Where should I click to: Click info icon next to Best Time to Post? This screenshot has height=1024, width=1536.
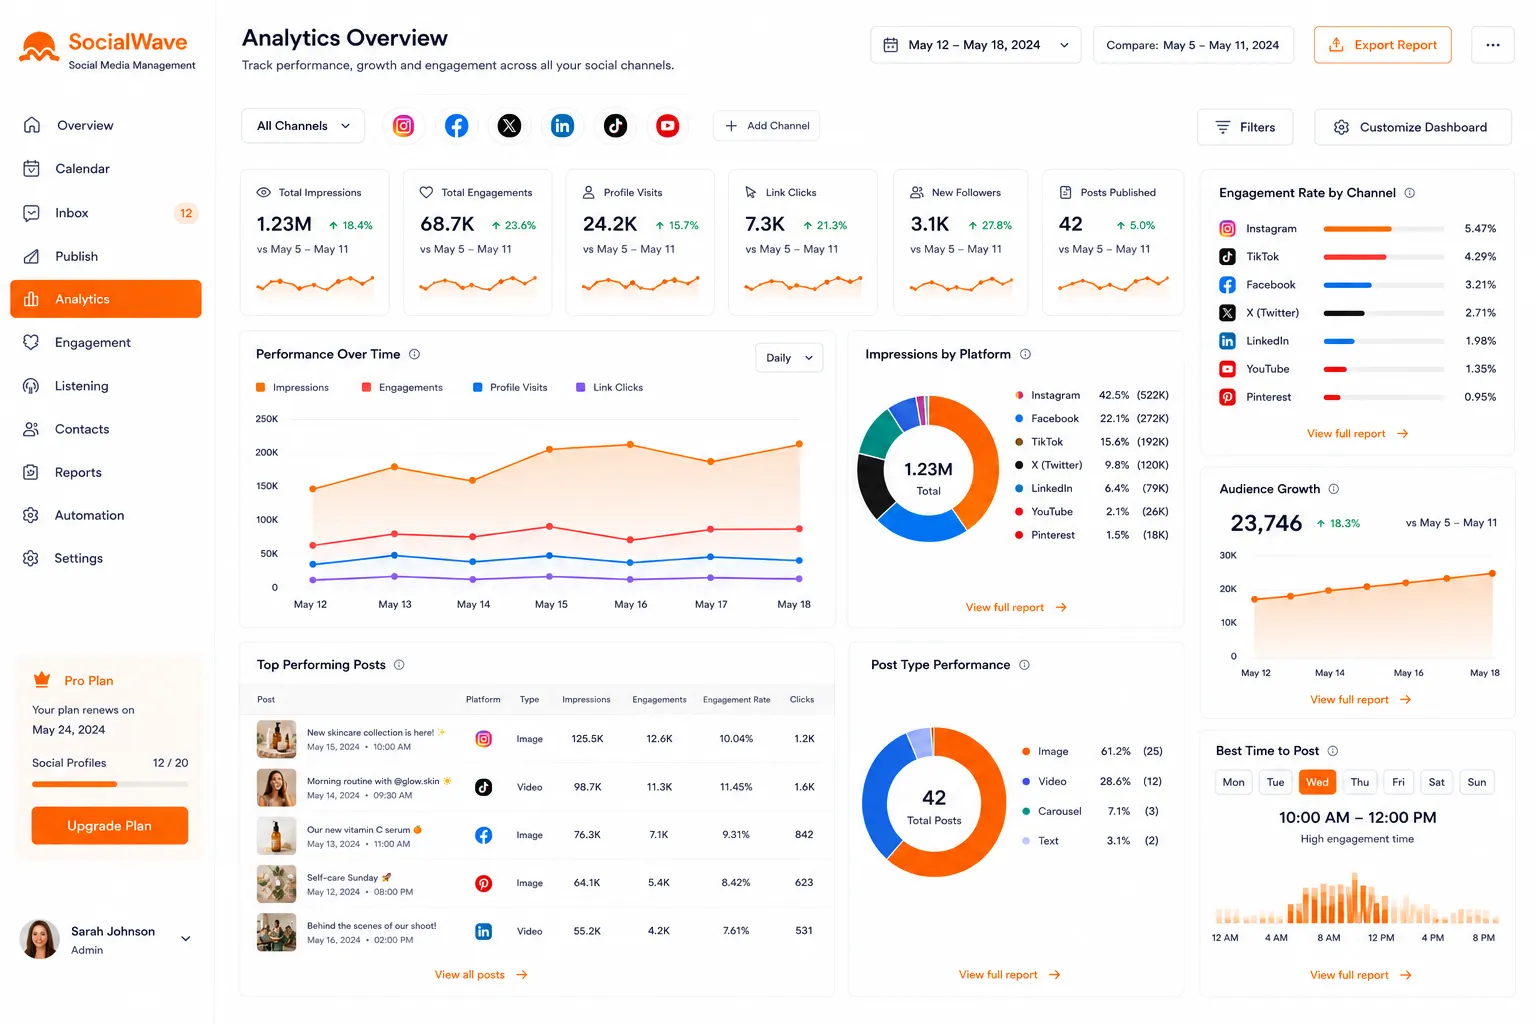1333,751
